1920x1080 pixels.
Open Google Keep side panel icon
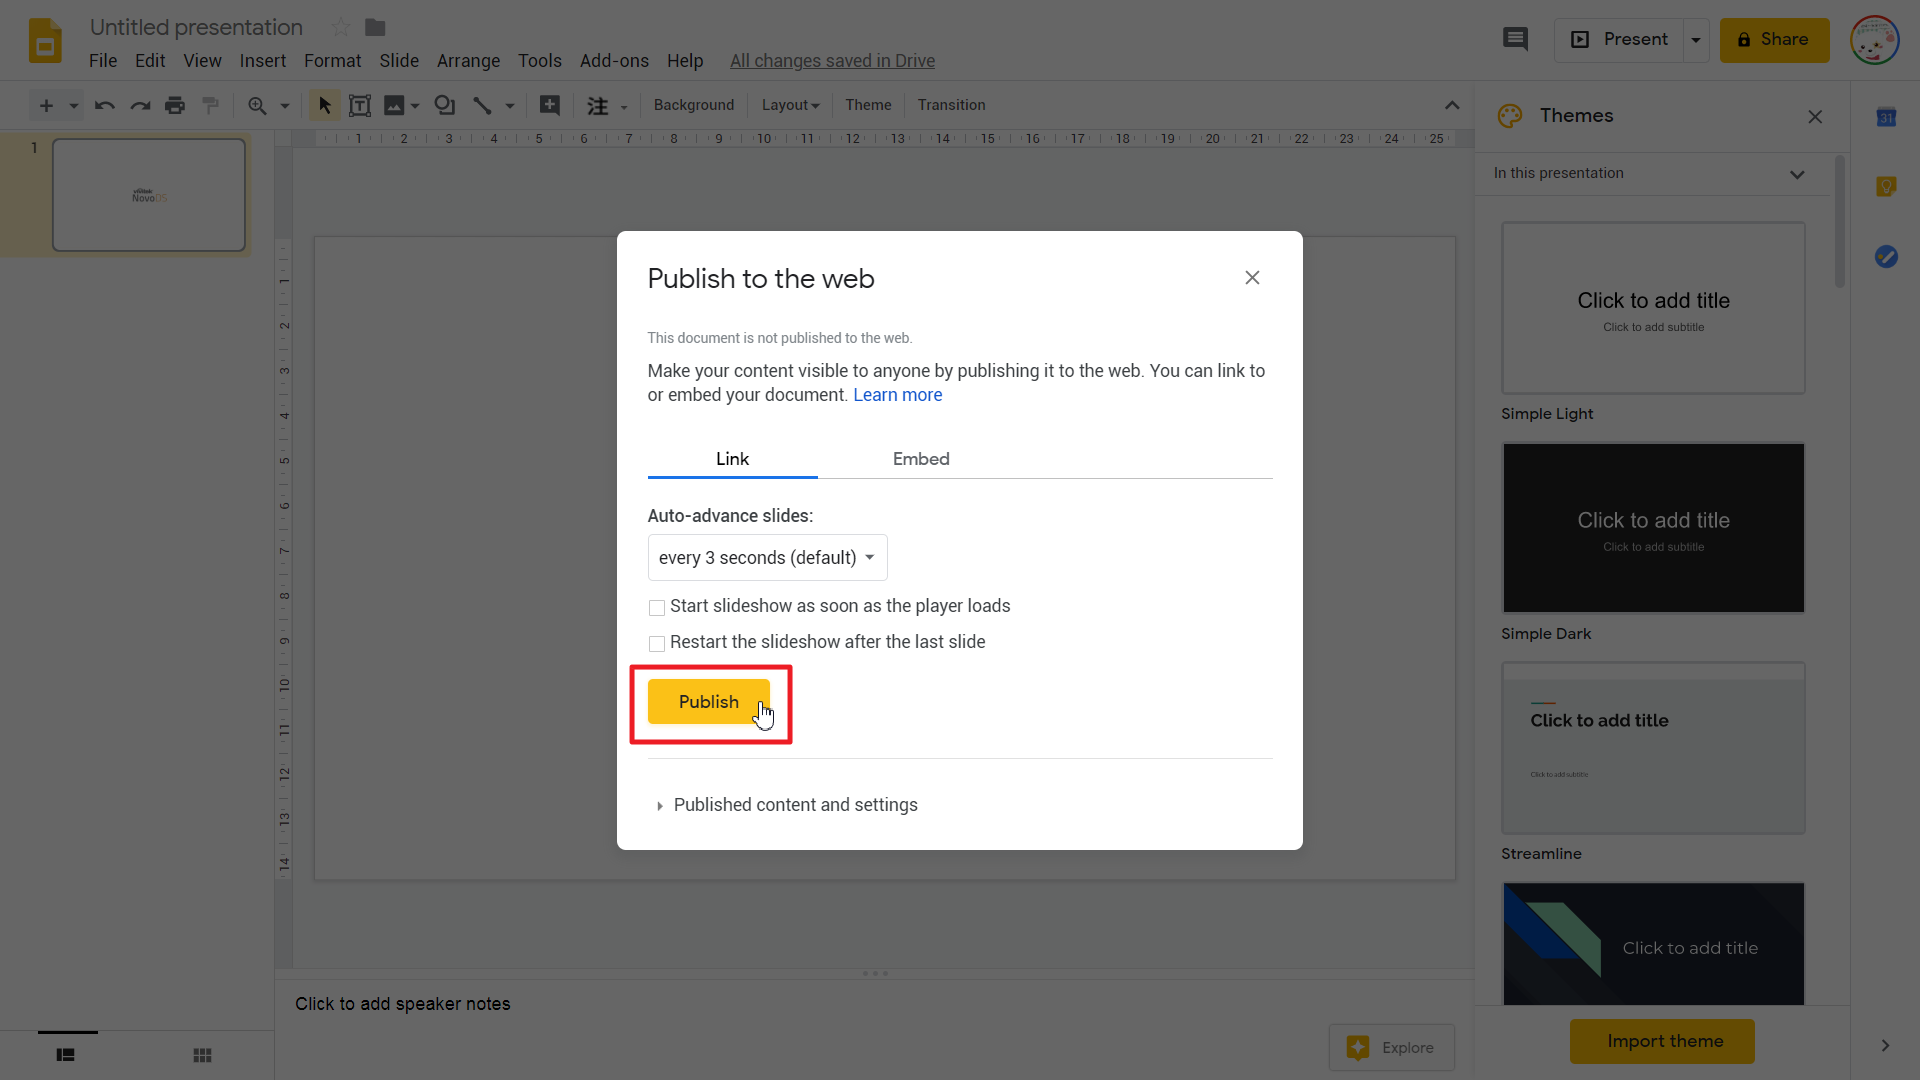tap(1886, 187)
